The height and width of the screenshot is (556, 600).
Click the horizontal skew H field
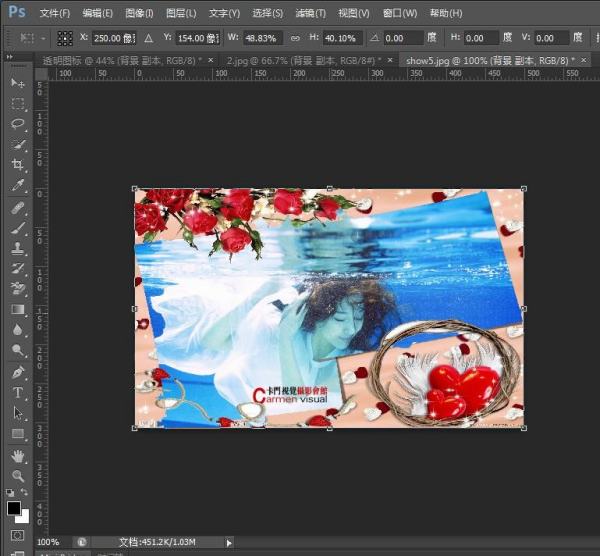click(x=481, y=38)
